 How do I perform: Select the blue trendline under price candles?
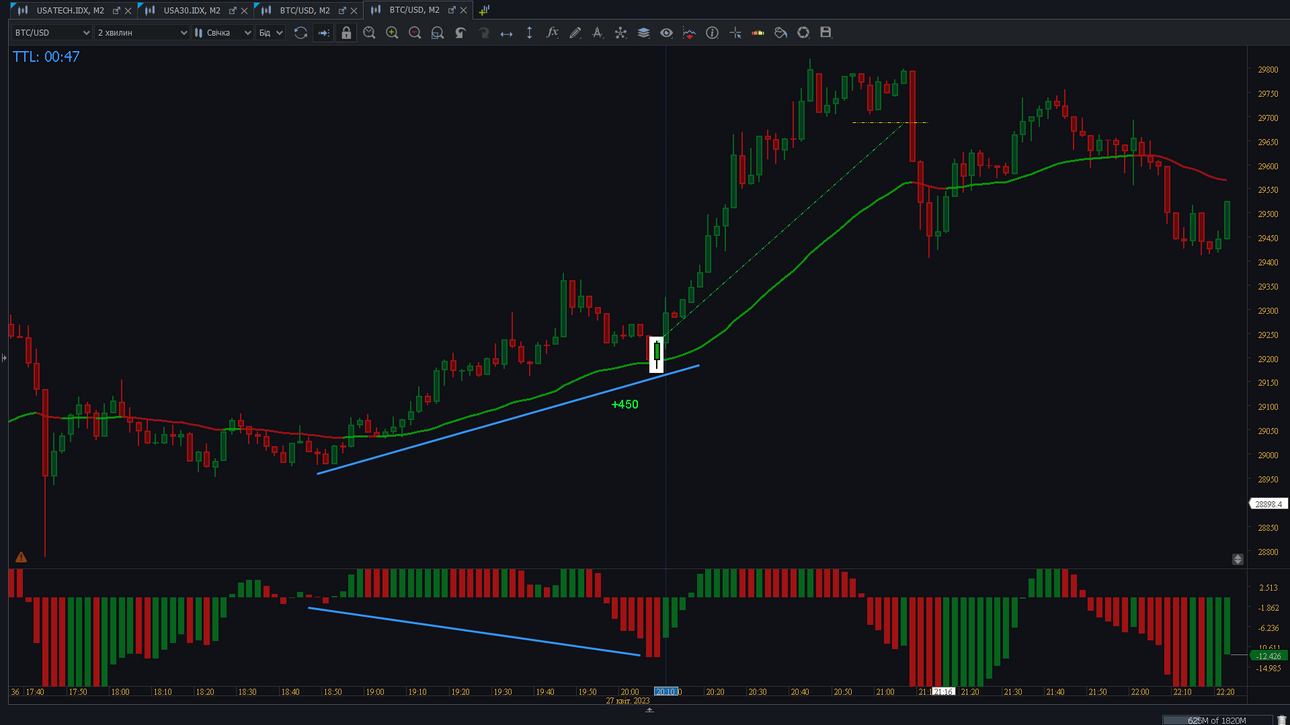[x=508, y=419]
